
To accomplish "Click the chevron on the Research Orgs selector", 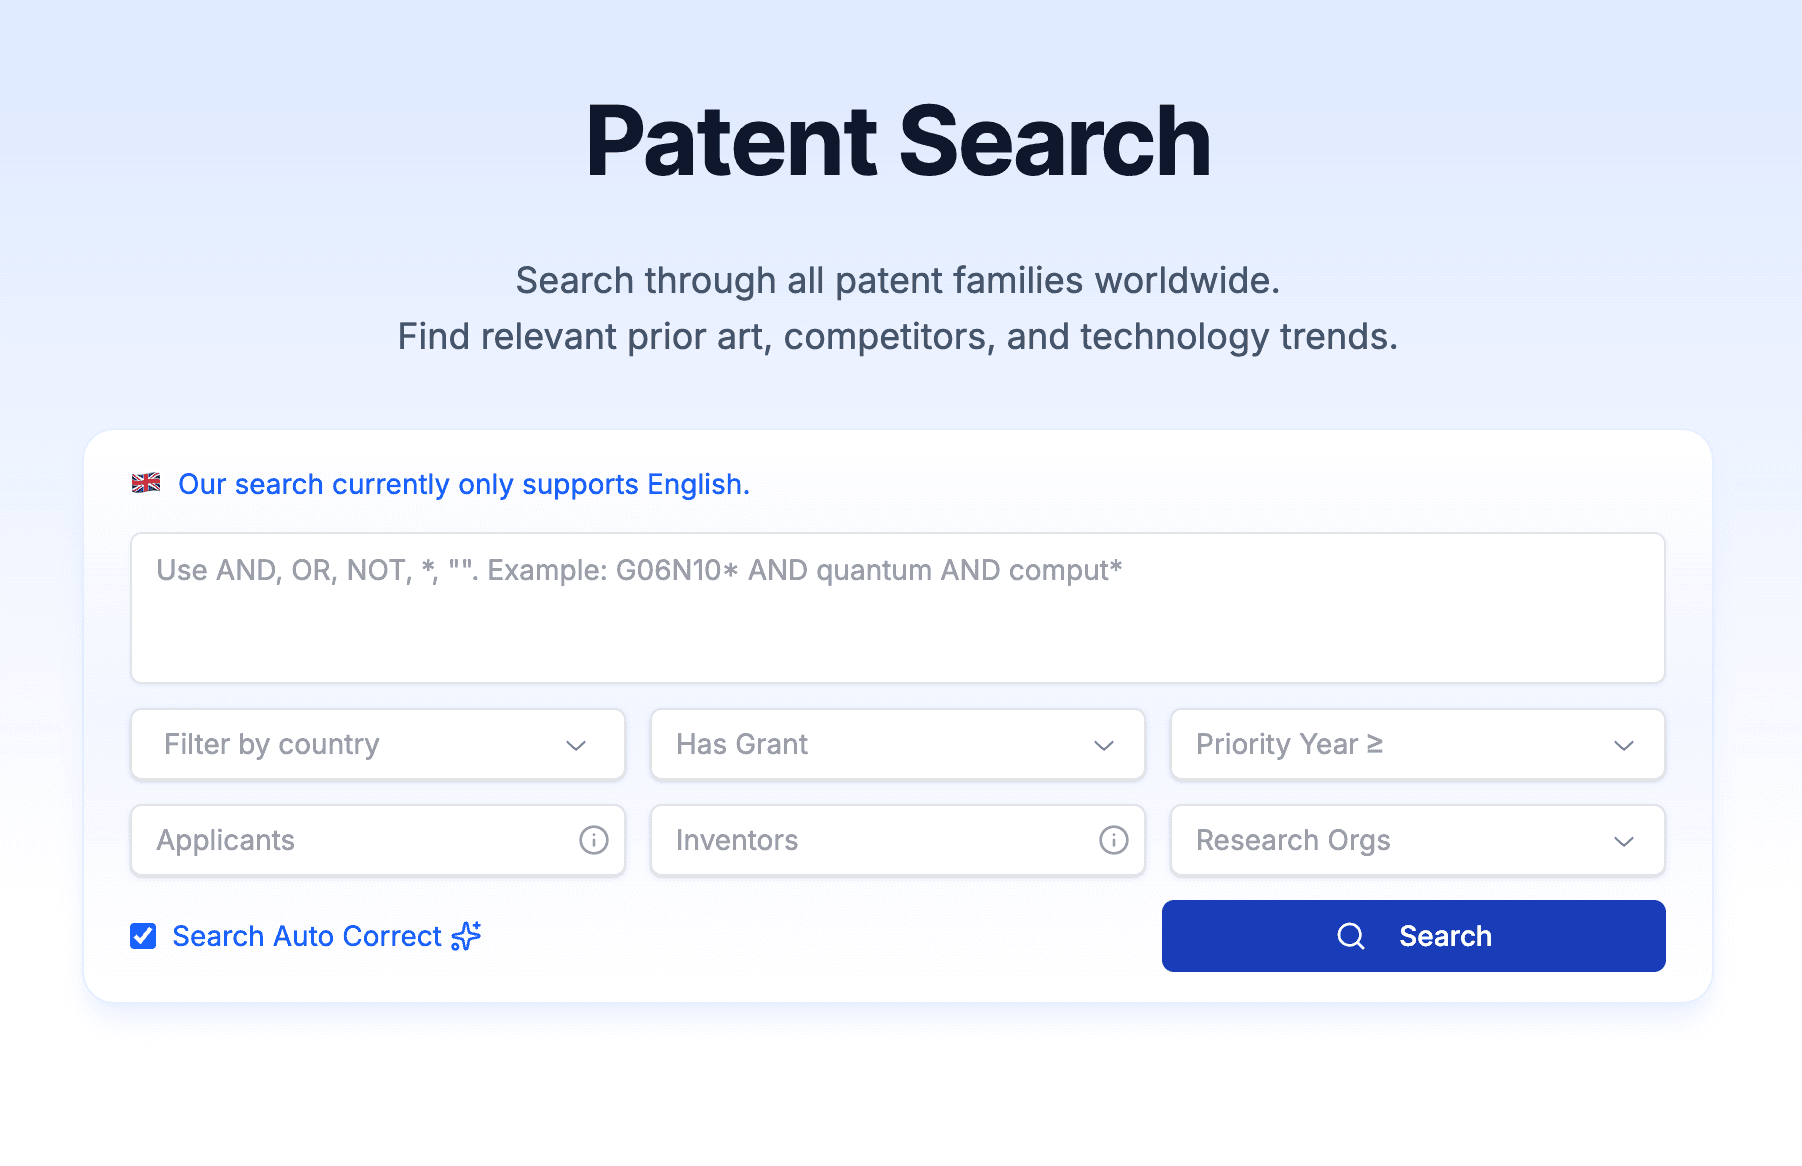I will click(1625, 841).
